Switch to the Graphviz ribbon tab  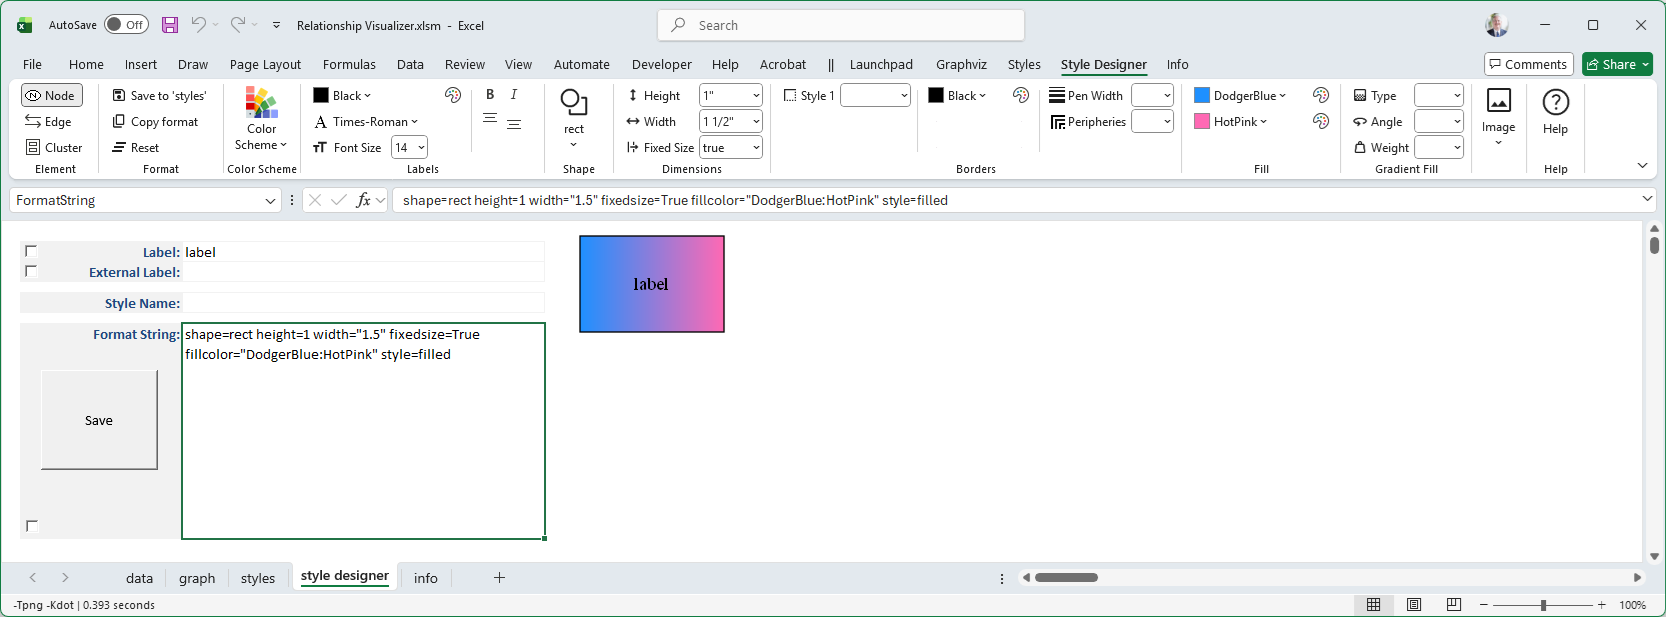tap(961, 65)
